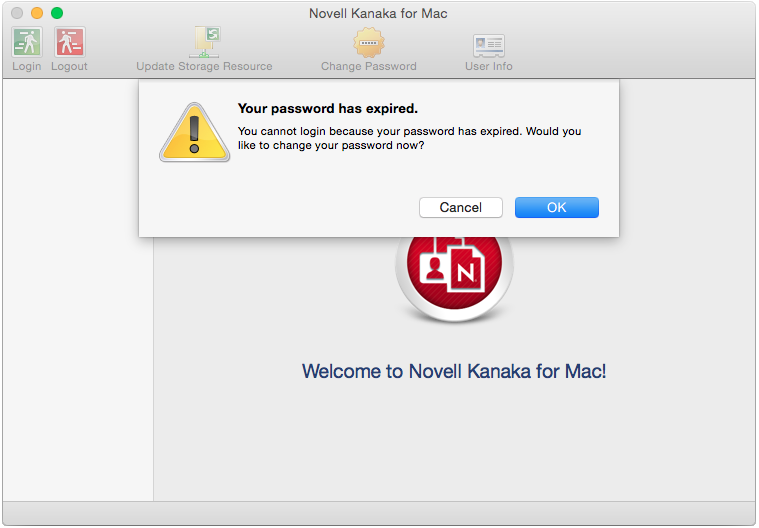
Task: Maximize window using green button
Action: [x=57, y=13]
